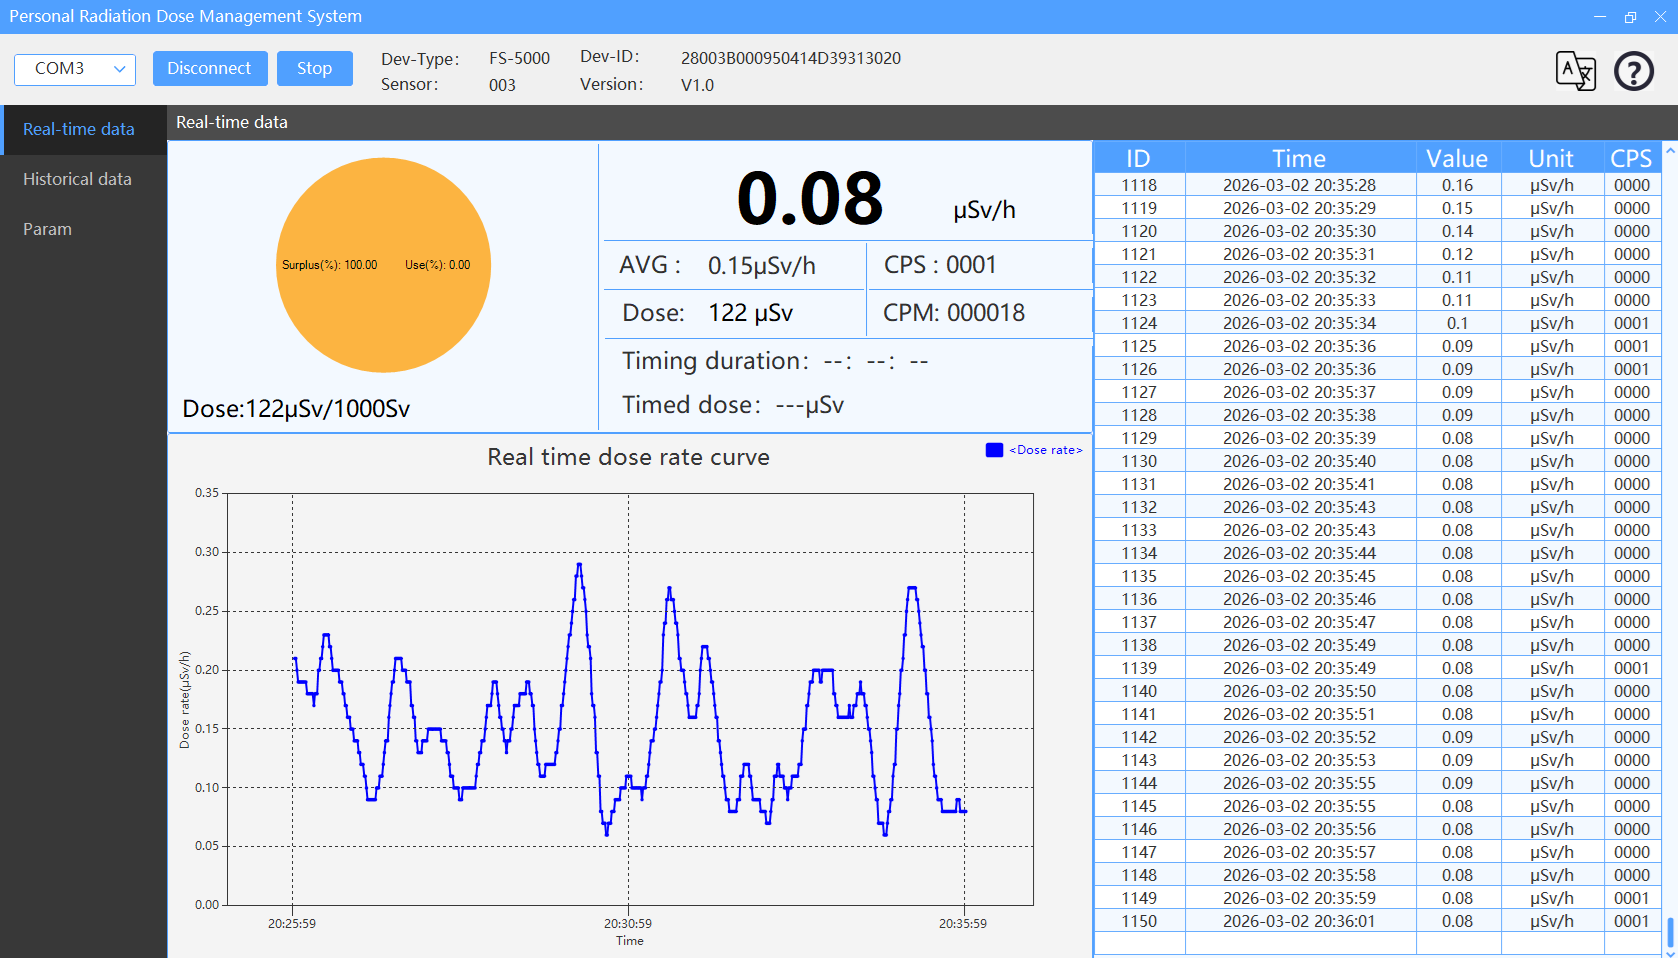Open the help question mark icon

(x=1633, y=71)
